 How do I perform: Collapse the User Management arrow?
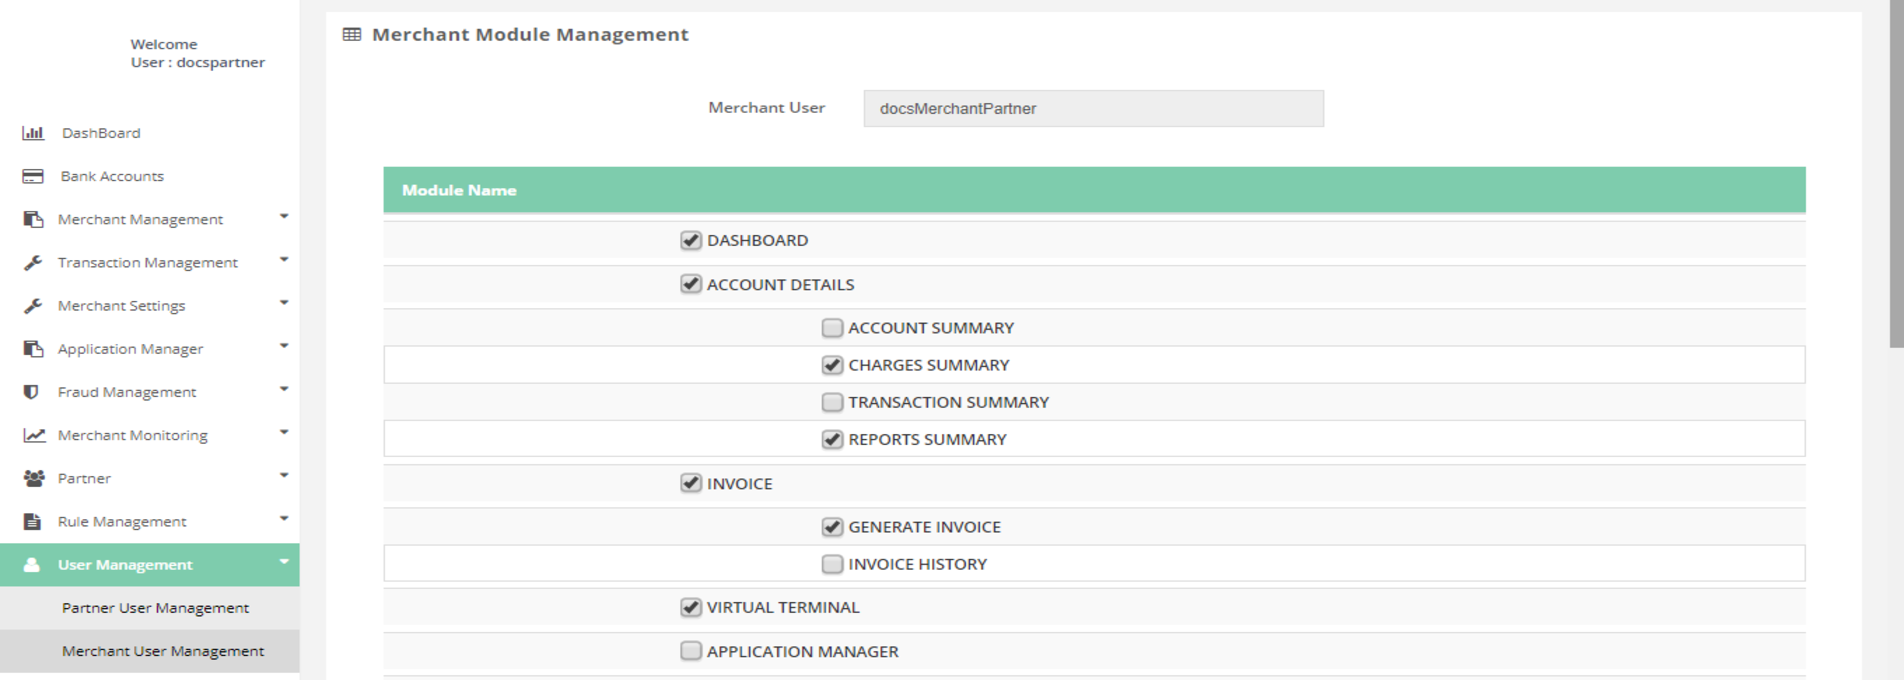(284, 562)
